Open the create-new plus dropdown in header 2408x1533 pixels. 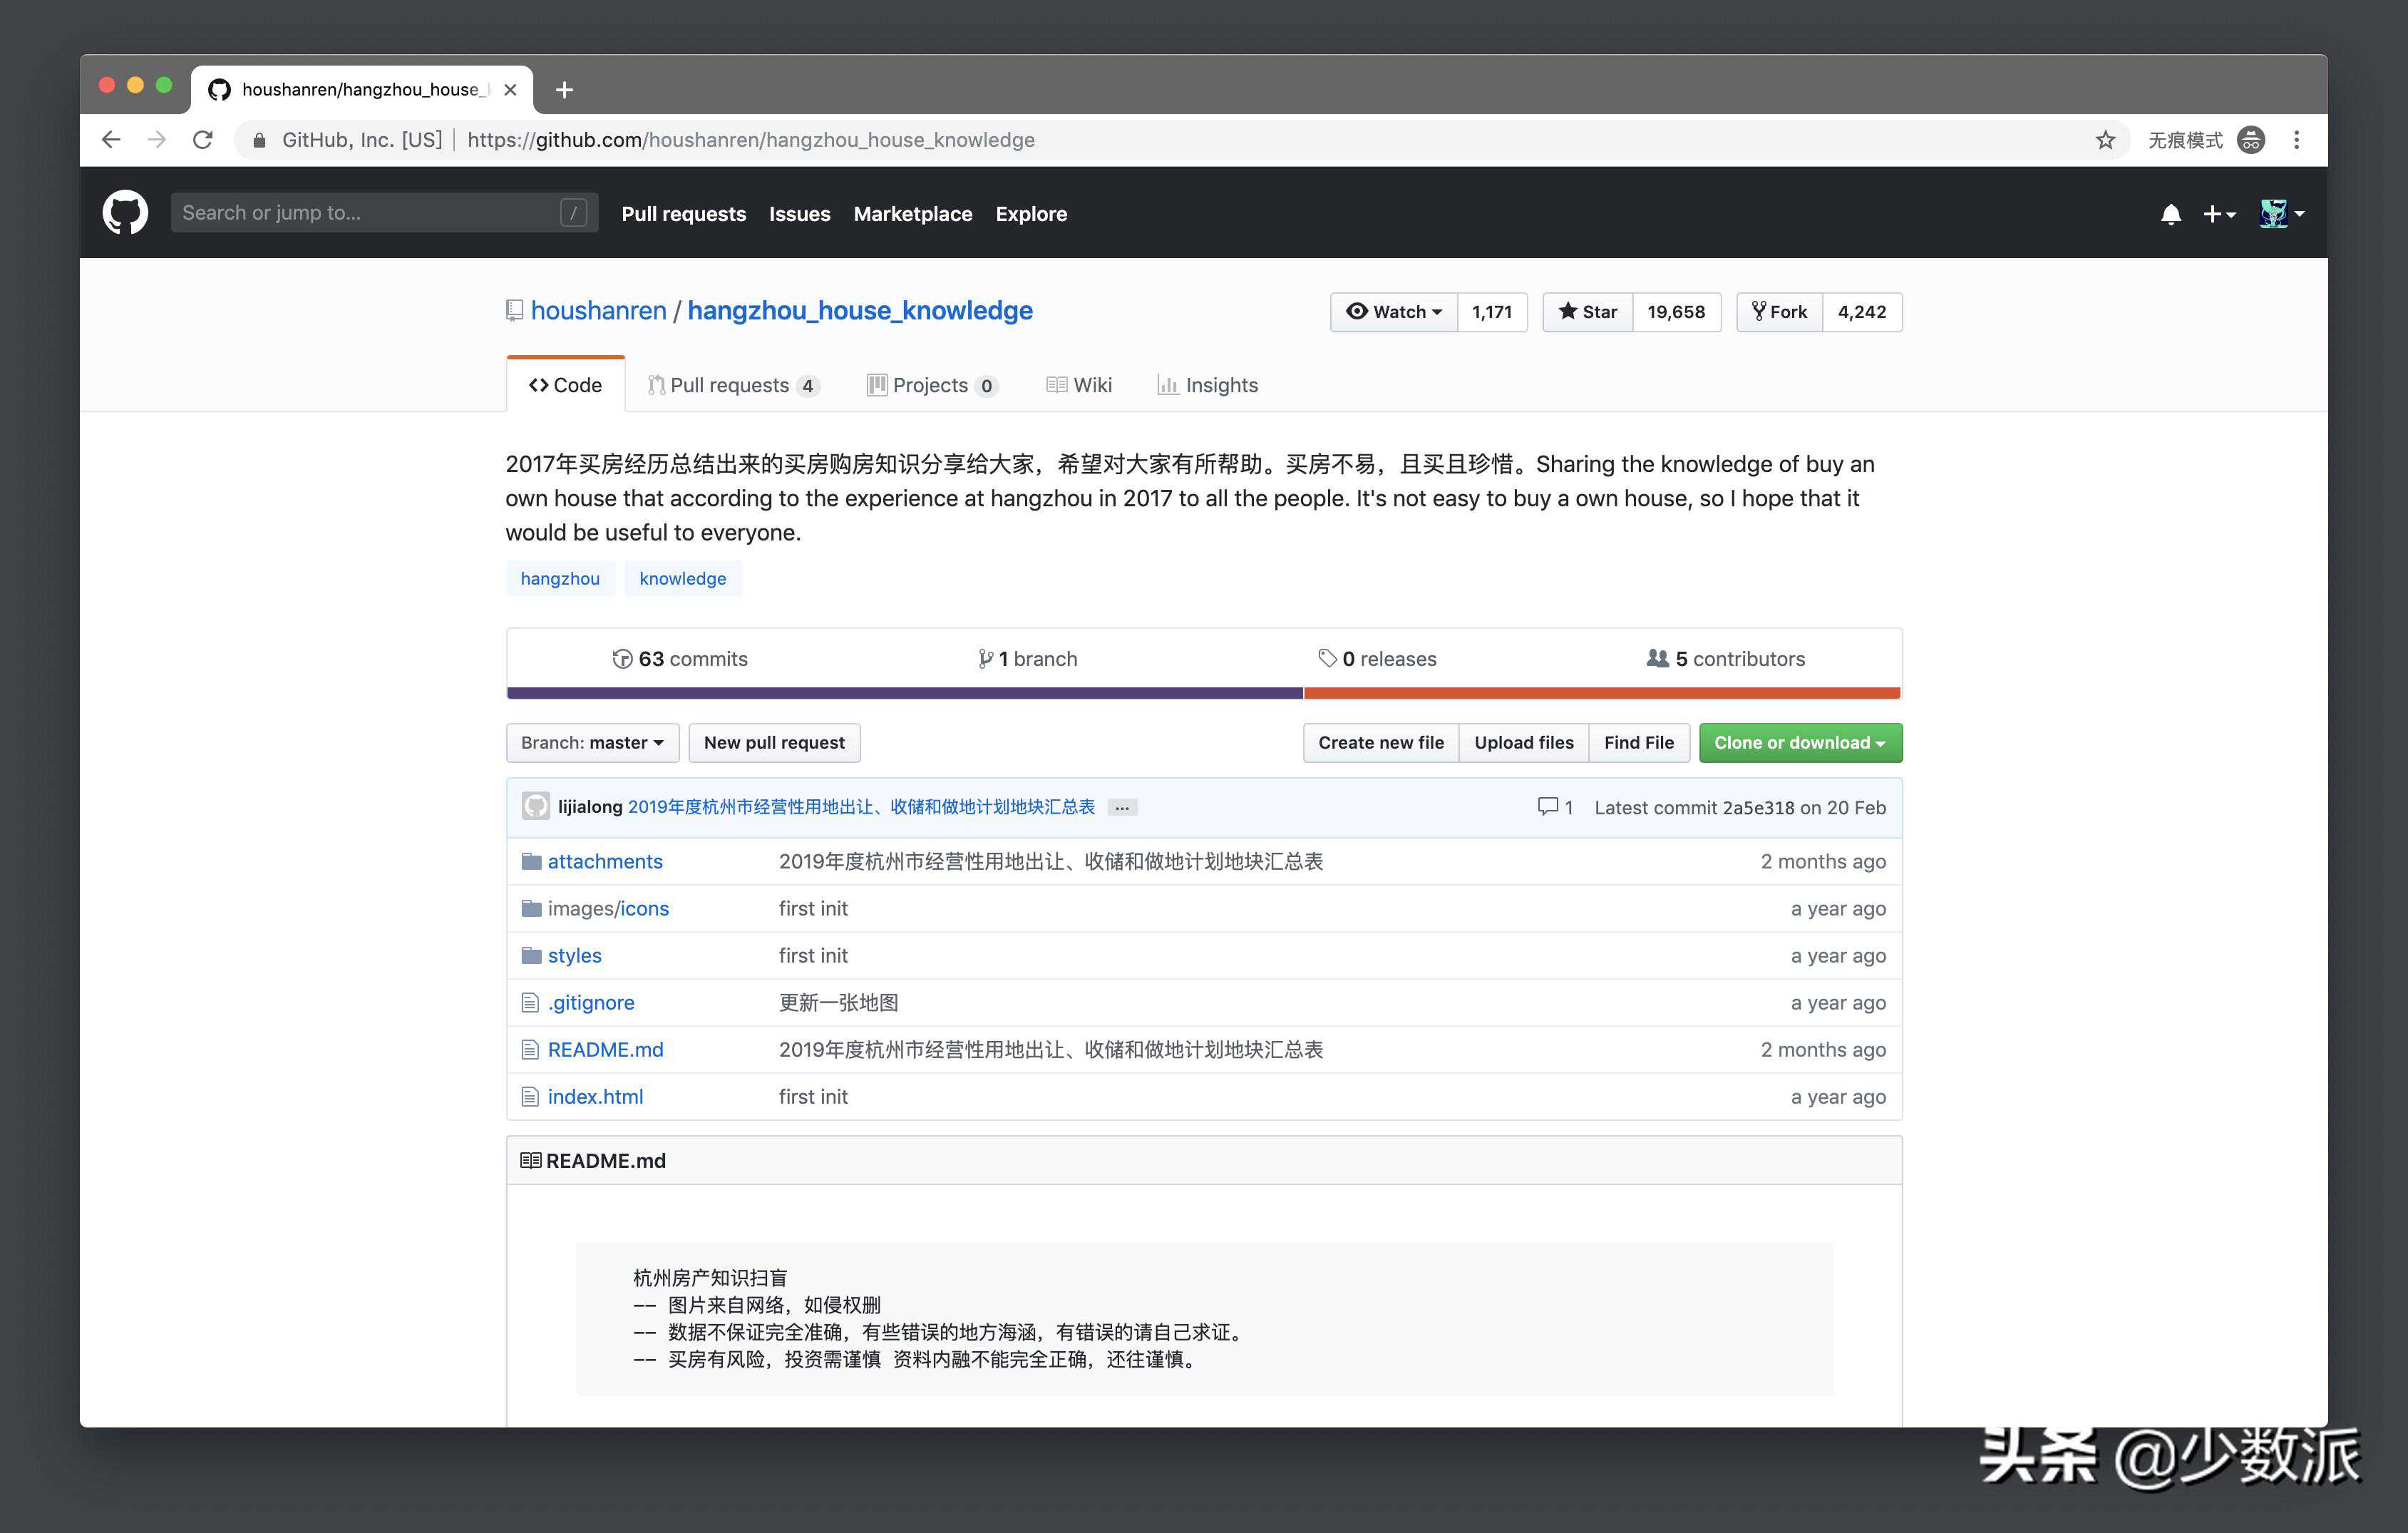coord(2219,214)
